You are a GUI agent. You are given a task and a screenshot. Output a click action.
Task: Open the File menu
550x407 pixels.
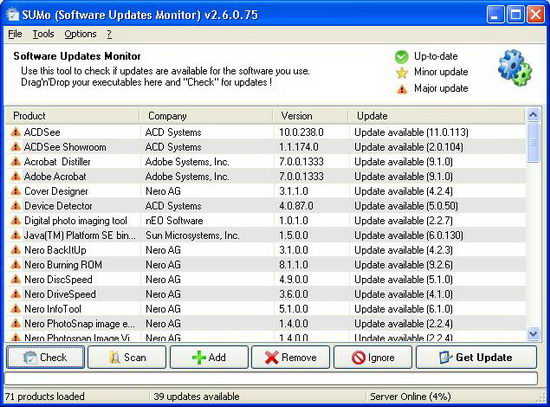click(x=15, y=34)
